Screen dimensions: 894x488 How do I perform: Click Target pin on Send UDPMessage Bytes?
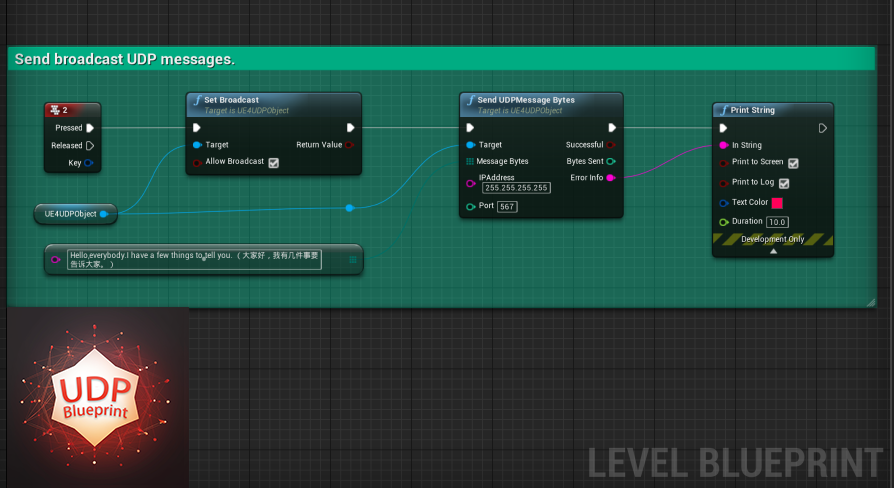pyautogui.click(x=470, y=145)
